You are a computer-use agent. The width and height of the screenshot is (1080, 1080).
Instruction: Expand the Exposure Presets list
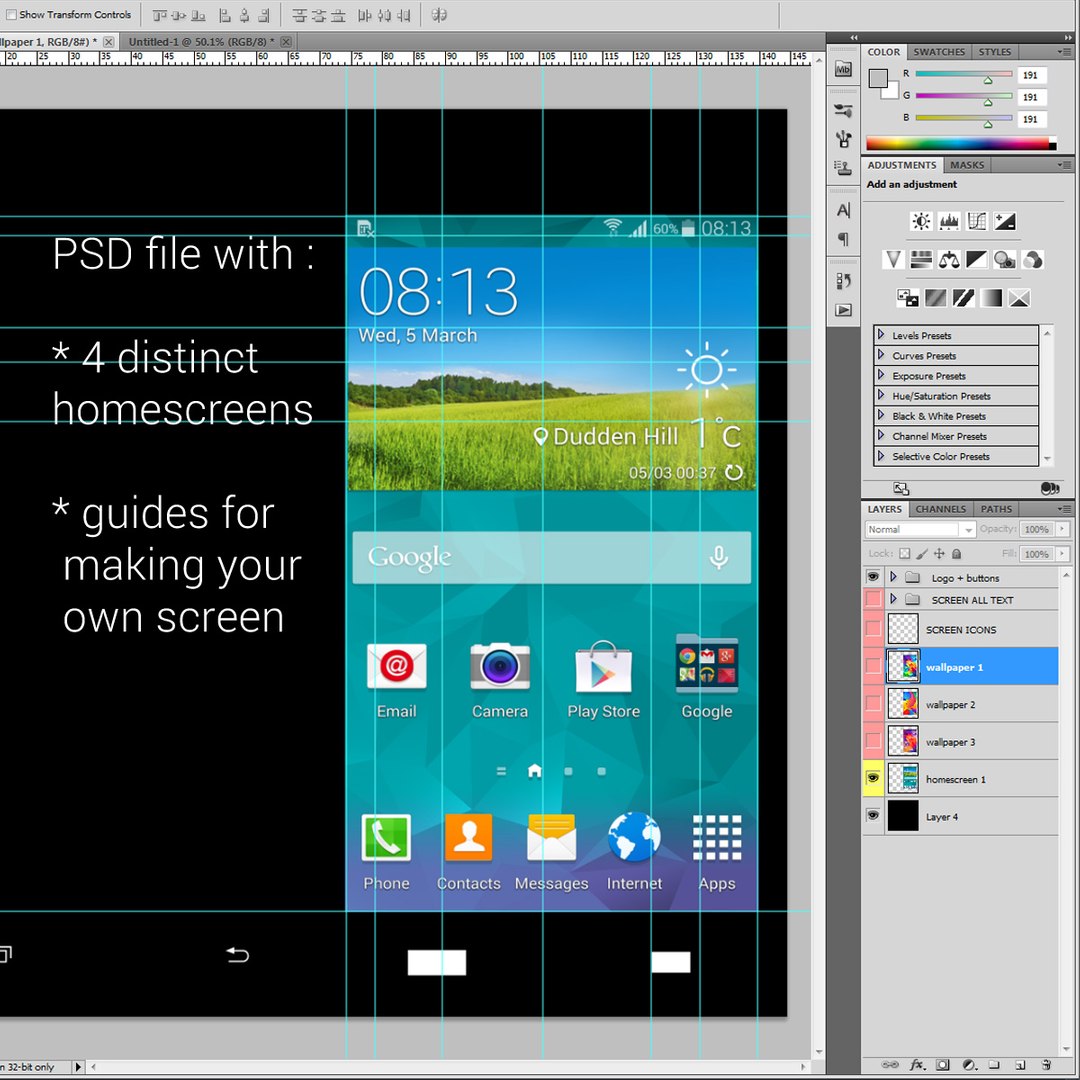(881, 375)
